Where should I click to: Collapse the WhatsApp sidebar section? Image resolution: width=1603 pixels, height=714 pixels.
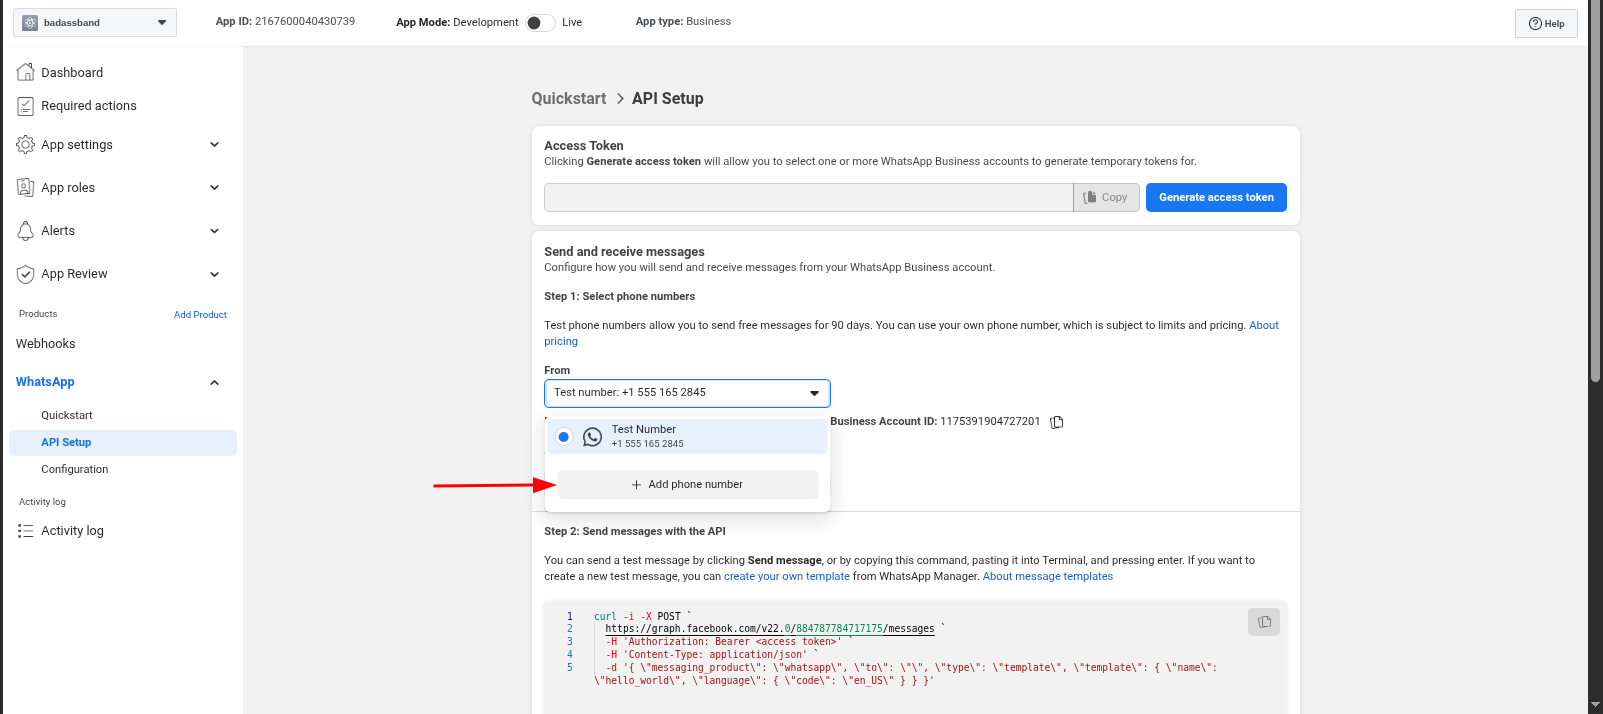click(x=214, y=382)
